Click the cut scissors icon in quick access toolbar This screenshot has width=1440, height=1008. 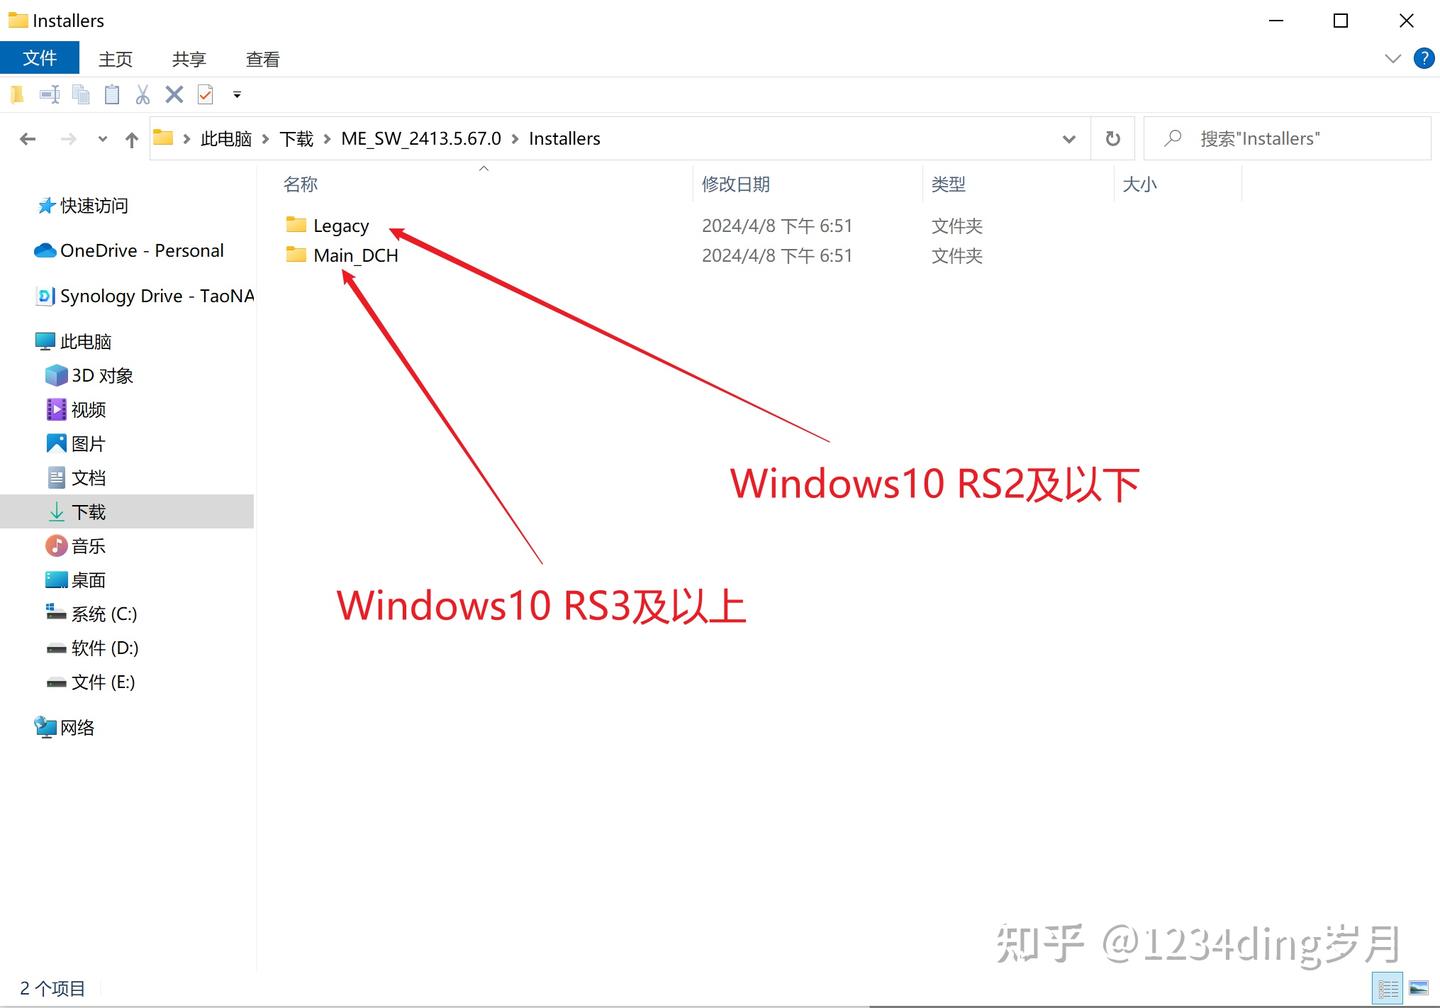point(143,94)
